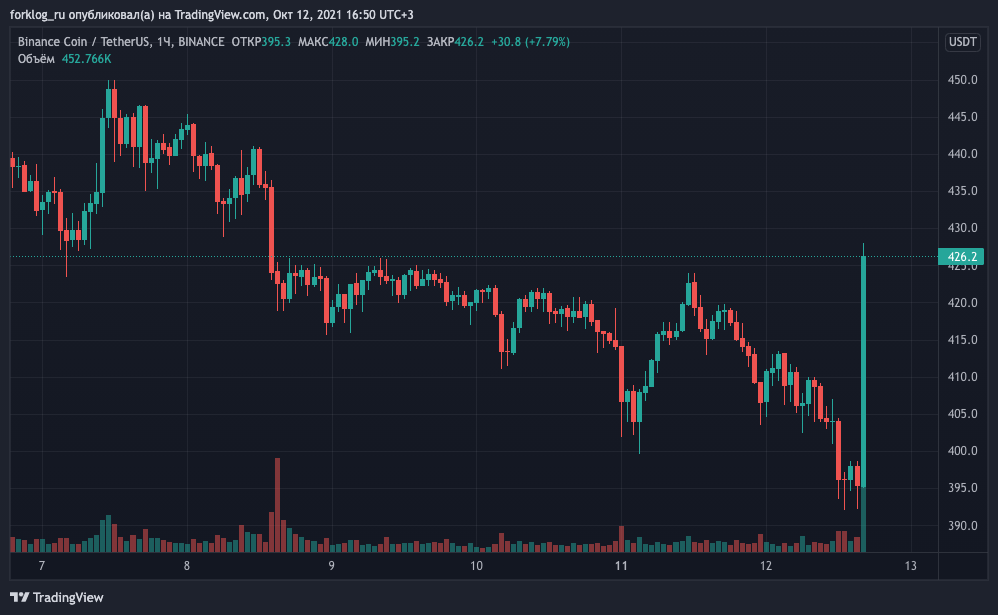This screenshot has width=998, height=615.
Task: Click the tall green candle at right
Action: (863, 372)
